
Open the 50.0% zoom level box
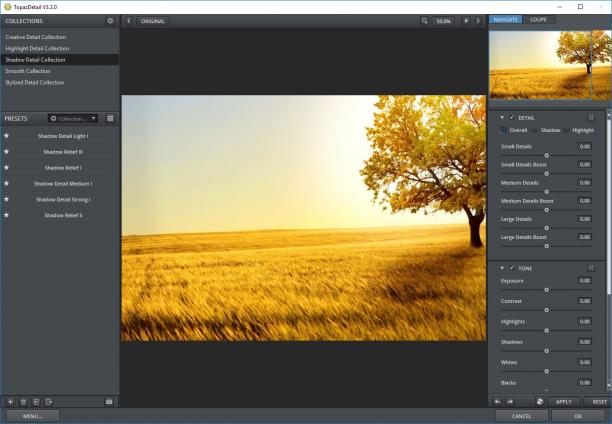pyautogui.click(x=443, y=21)
